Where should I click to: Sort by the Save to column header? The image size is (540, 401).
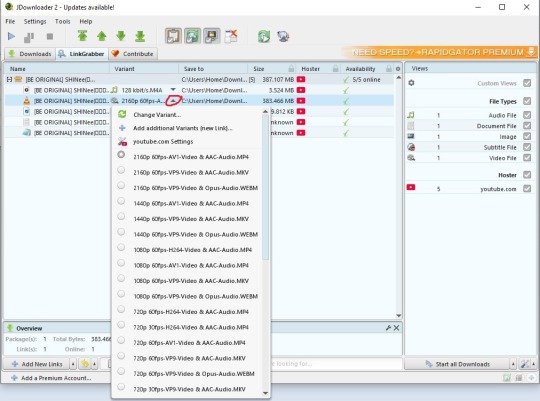(213, 69)
